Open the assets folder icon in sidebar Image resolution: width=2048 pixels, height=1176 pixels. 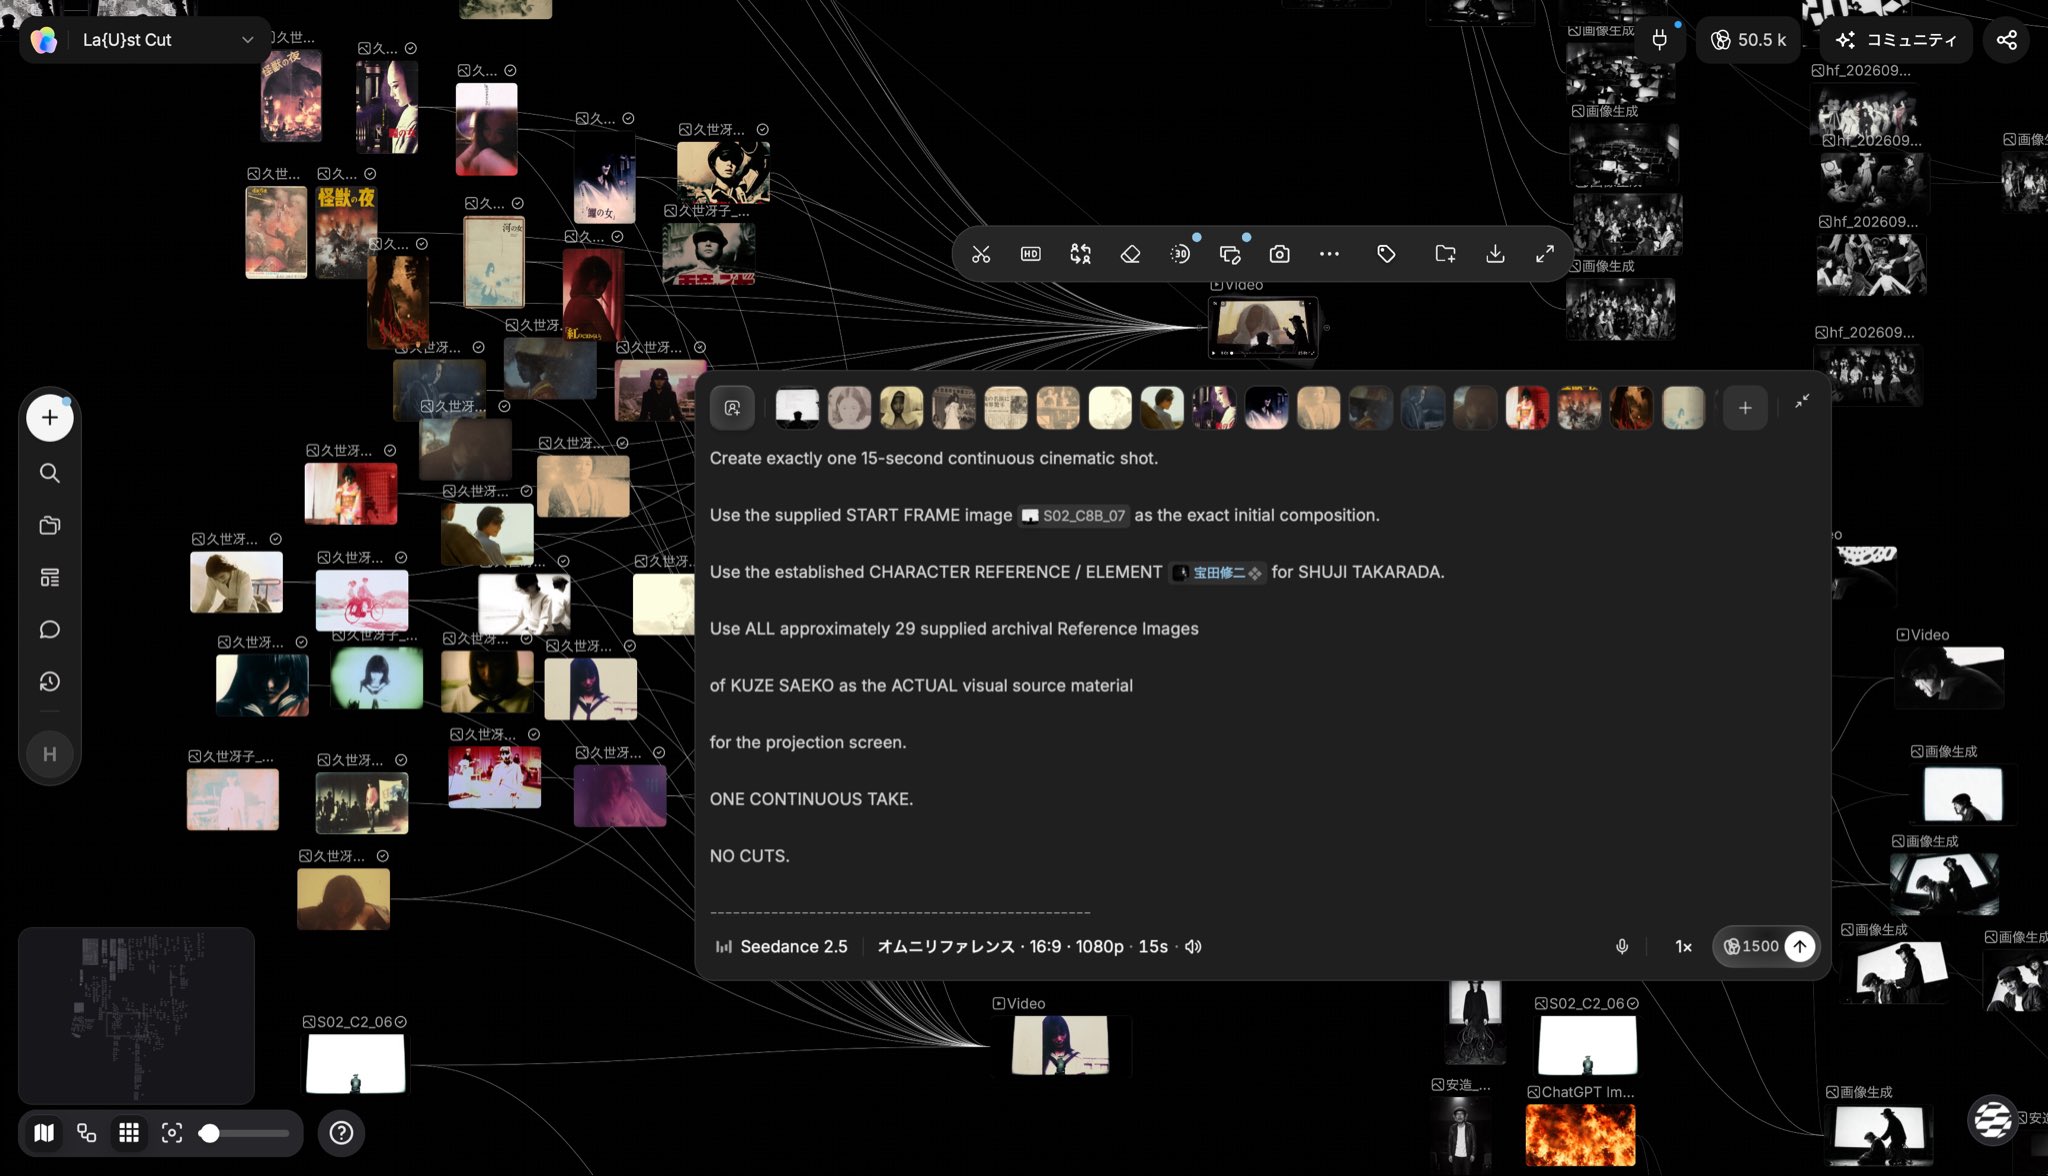49,525
